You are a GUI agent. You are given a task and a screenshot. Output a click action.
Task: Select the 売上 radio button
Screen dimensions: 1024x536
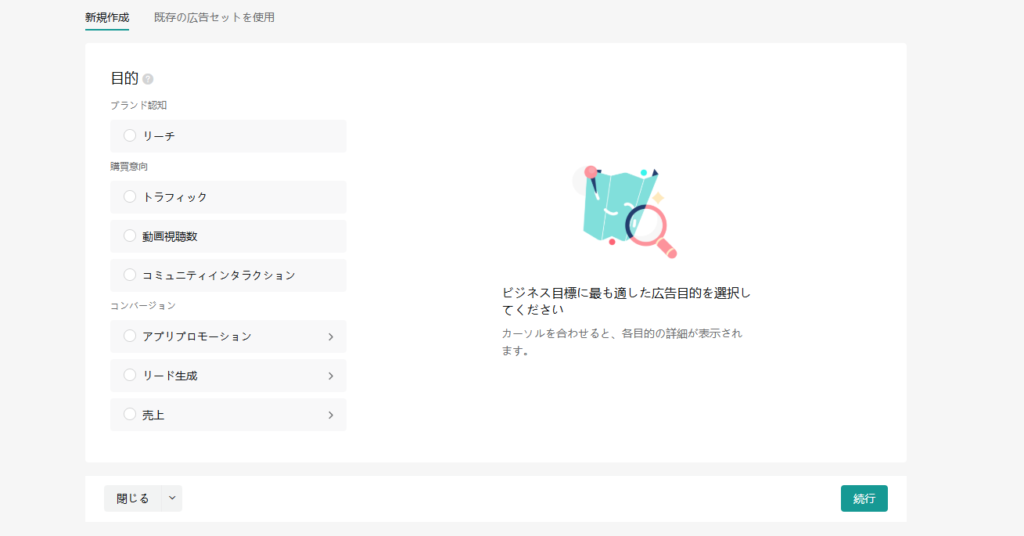coord(130,414)
